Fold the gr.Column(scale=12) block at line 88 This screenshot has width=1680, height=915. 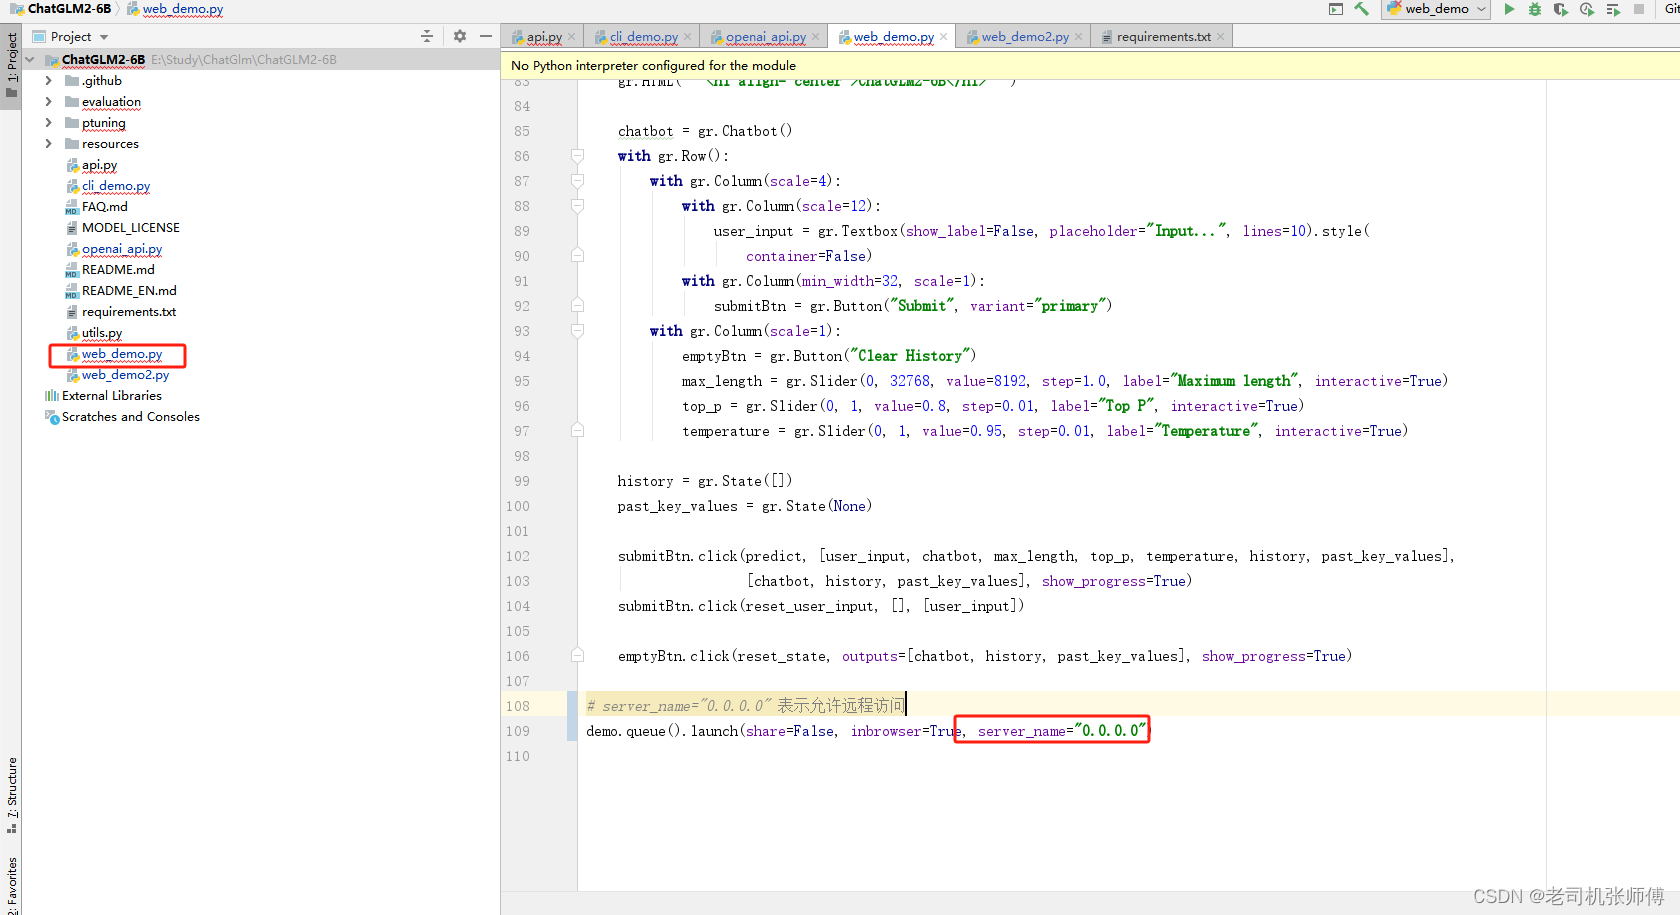coord(577,206)
